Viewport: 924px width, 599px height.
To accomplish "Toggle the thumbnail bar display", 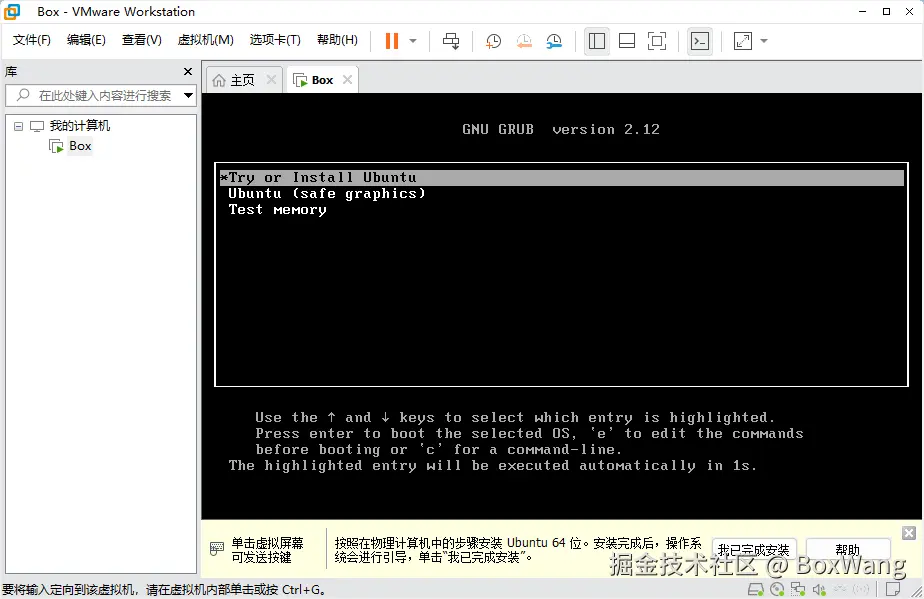I will click(x=628, y=41).
